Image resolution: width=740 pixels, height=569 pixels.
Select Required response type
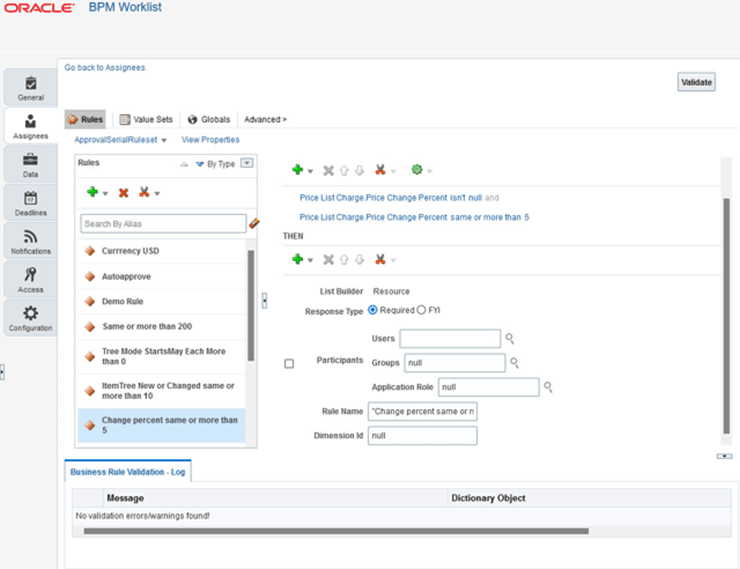click(373, 310)
